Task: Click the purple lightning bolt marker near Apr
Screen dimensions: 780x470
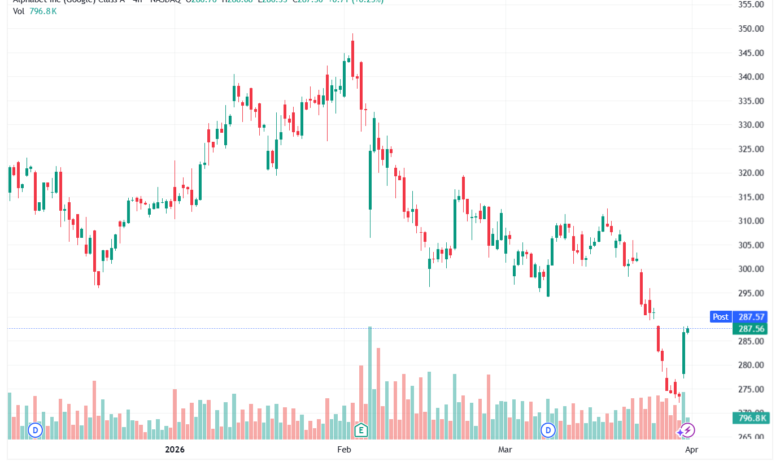Action: click(x=687, y=430)
